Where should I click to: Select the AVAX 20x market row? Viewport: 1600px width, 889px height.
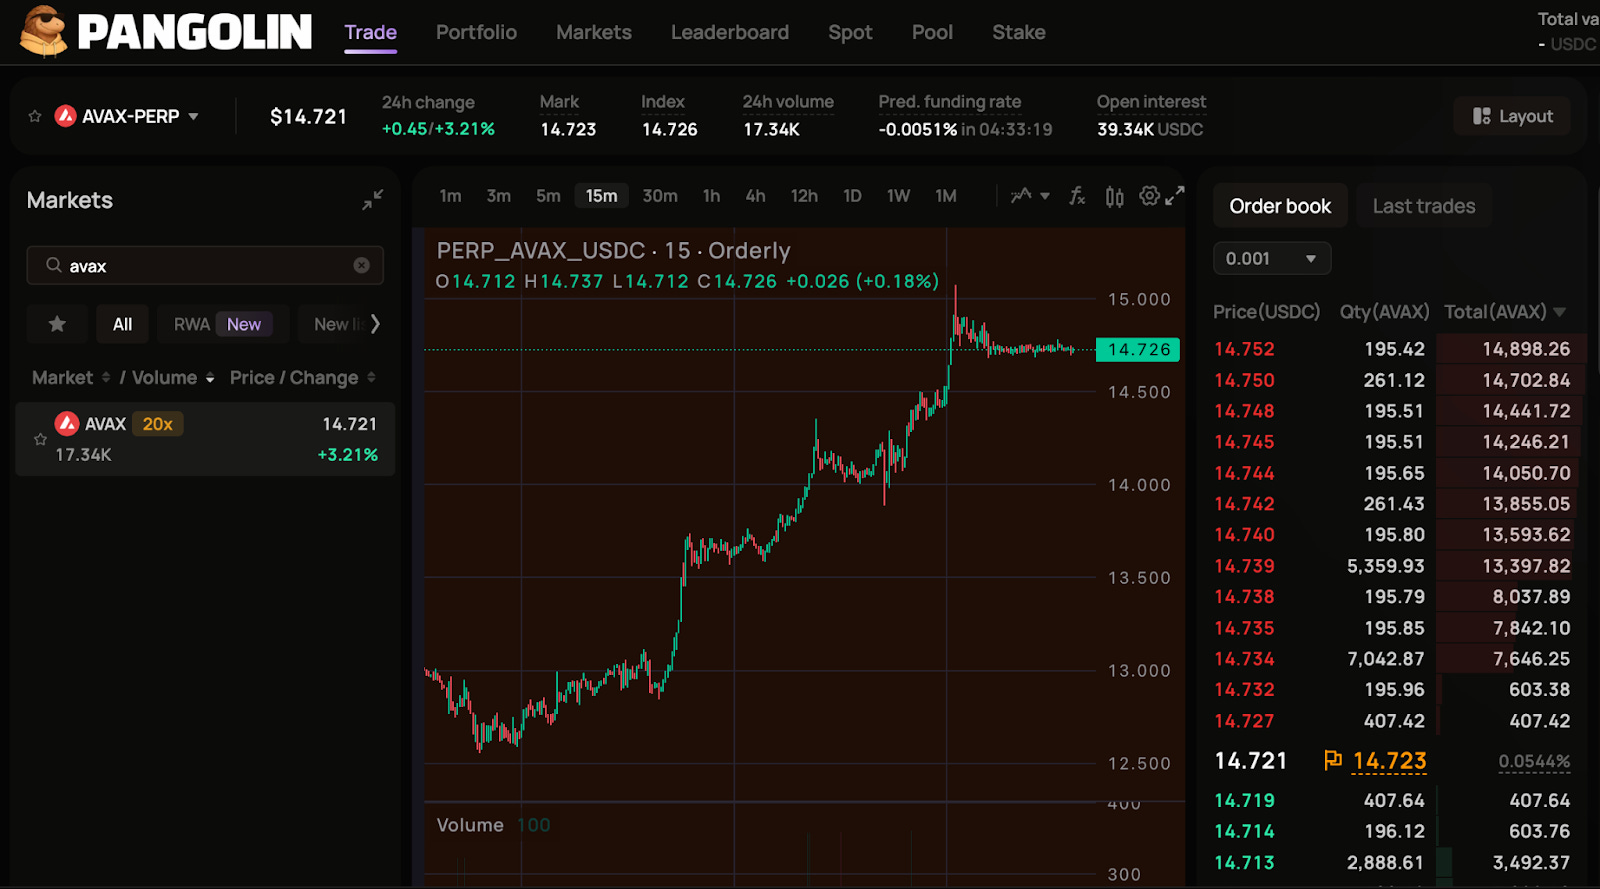205,439
